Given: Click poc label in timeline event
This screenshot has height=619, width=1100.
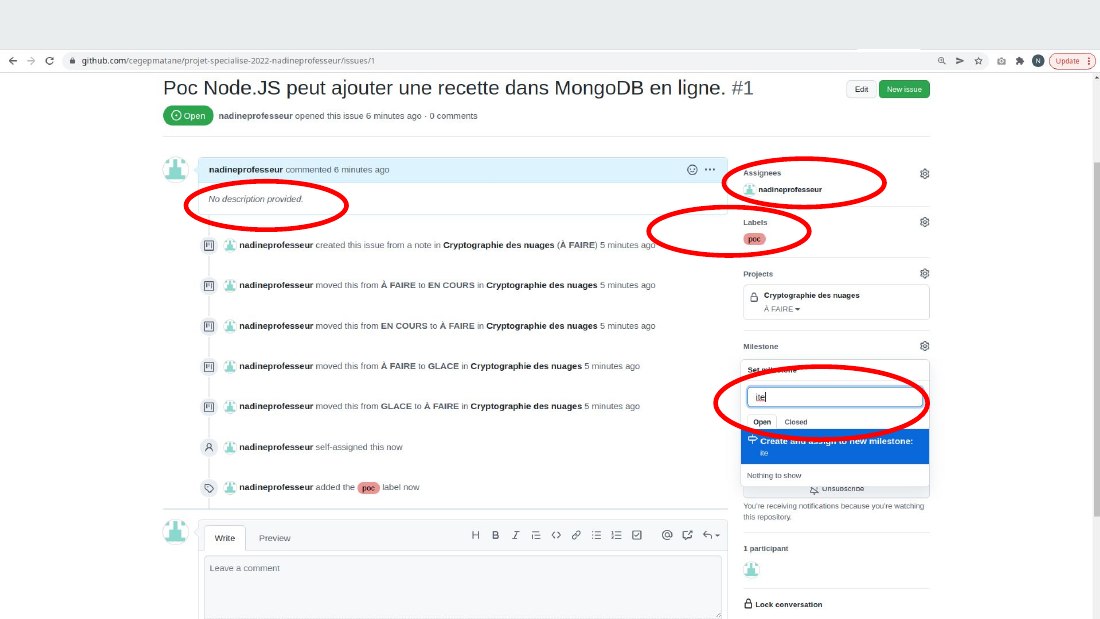Looking at the screenshot, I should point(368,488).
